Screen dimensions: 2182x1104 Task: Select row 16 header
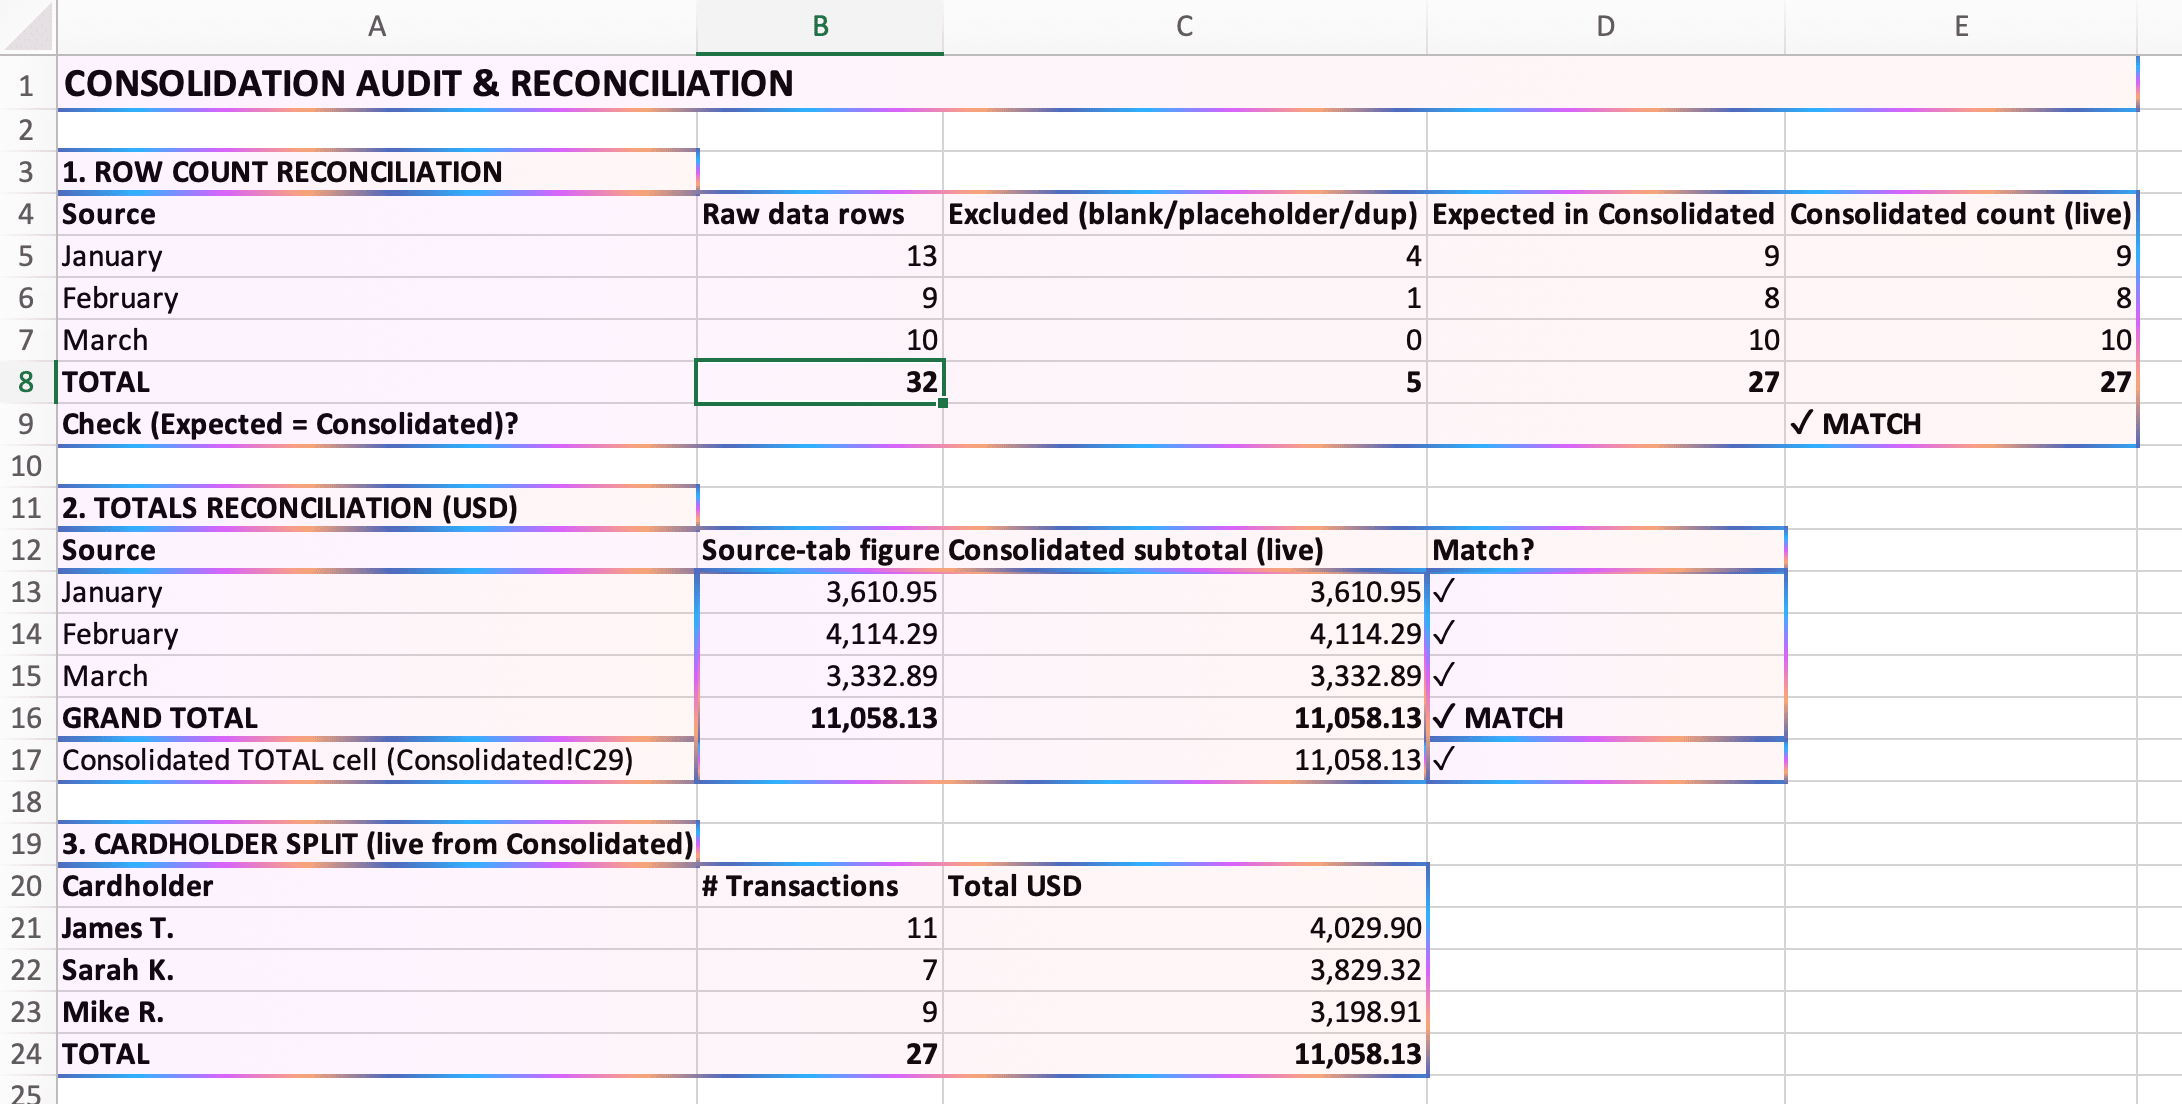pos(27,718)
